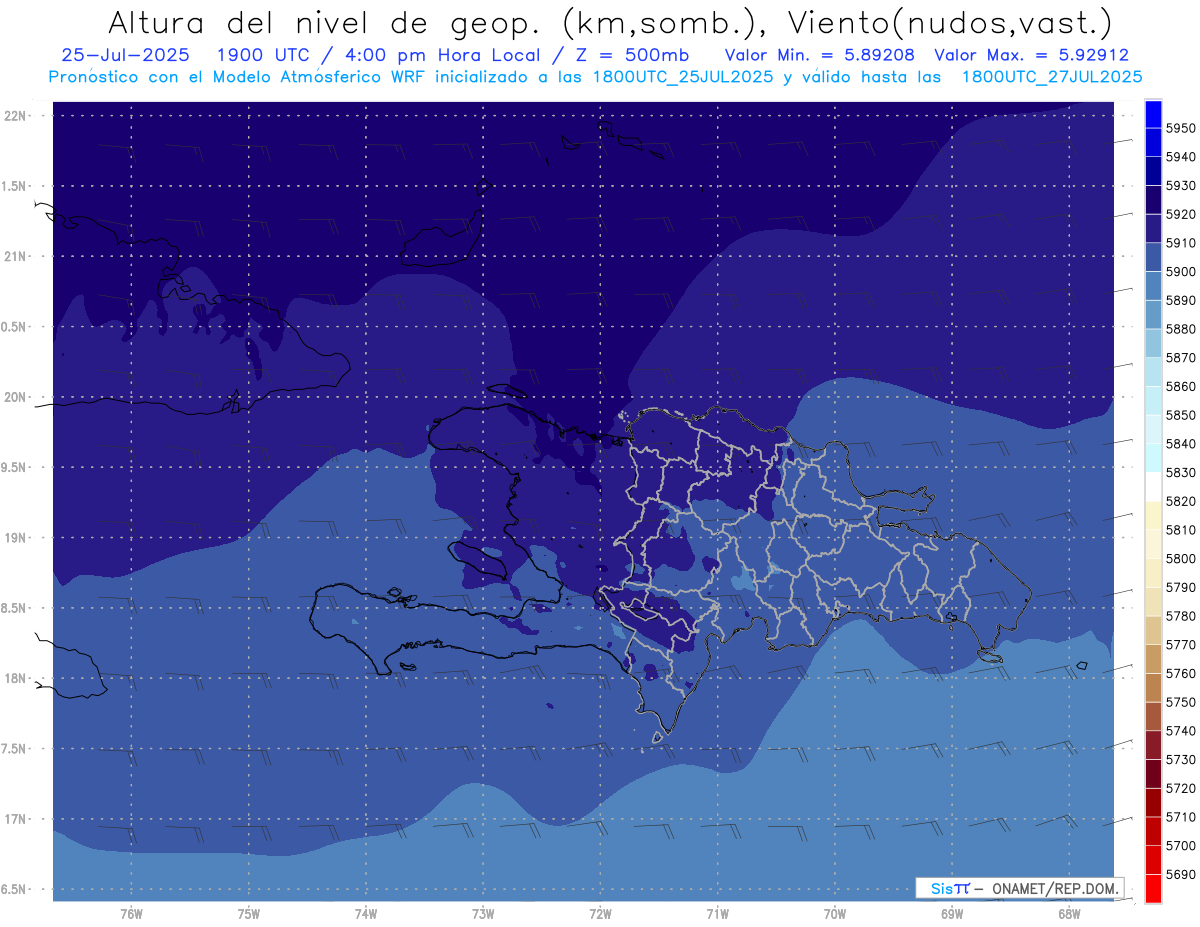Screen dimensions: 1200x927
Task: Pick the colorbar swatch between 5700 and 5710
Action: pos(1153,831)
